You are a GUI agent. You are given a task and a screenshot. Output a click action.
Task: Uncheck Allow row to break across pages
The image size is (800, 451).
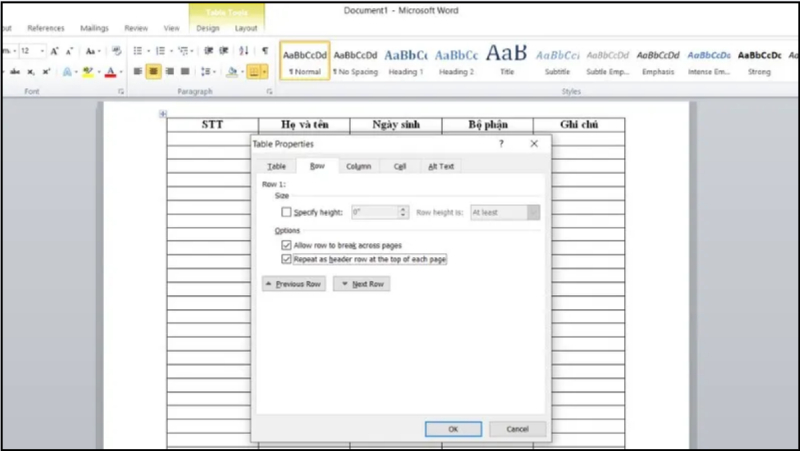[286, 245]
